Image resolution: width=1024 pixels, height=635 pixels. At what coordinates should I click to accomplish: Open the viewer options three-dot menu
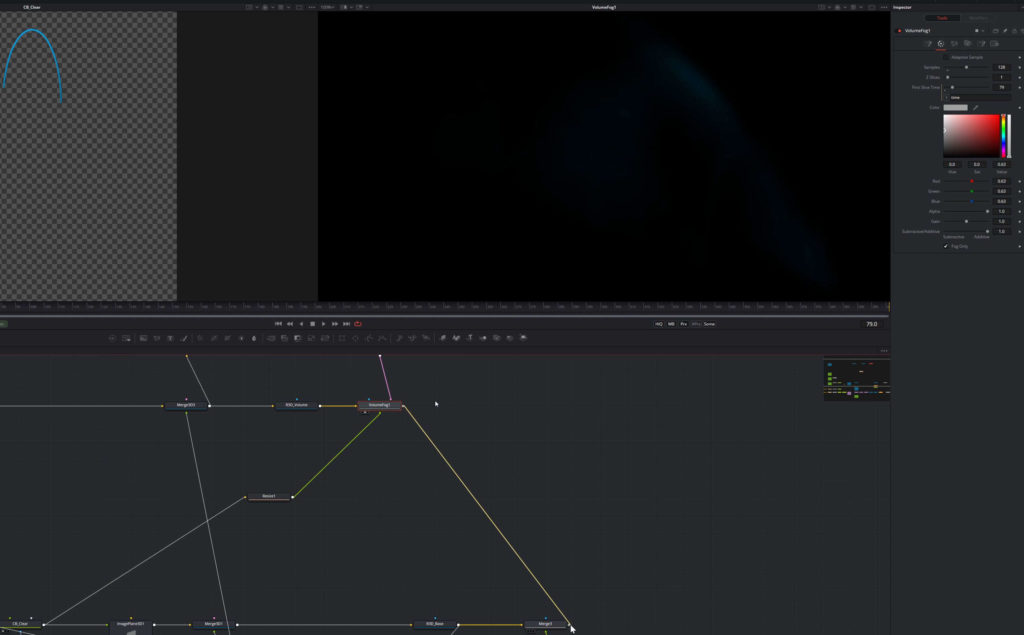click(884, 7)
